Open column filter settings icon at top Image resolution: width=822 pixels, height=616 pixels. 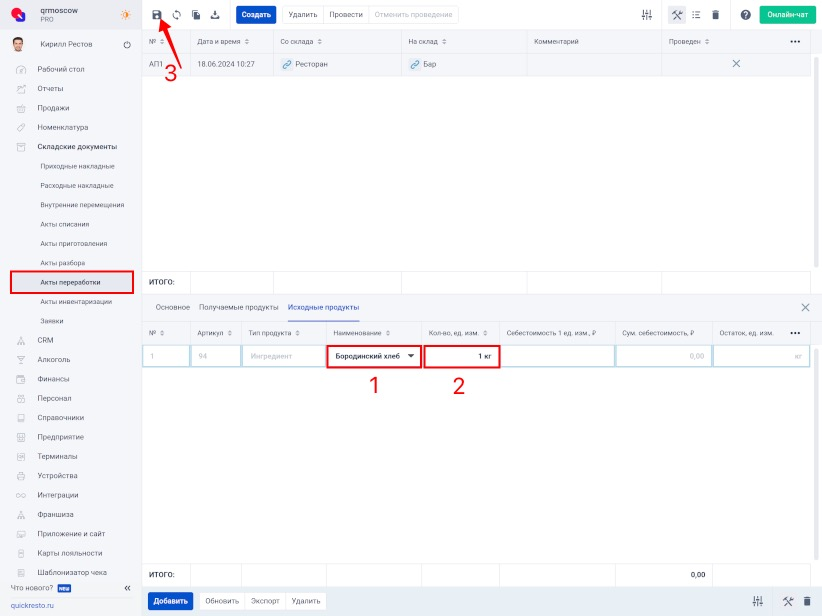[x=647, y=15]
